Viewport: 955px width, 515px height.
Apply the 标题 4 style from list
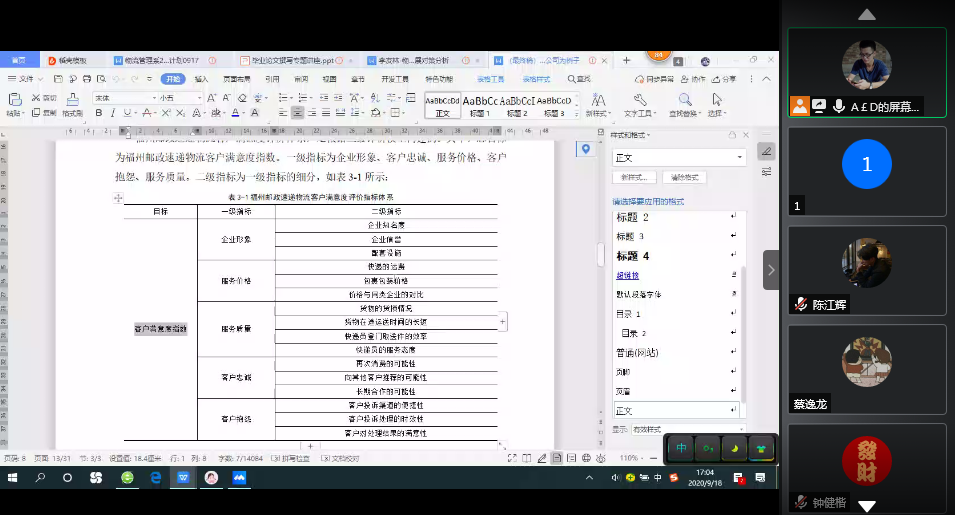click(x=633, y=256)
